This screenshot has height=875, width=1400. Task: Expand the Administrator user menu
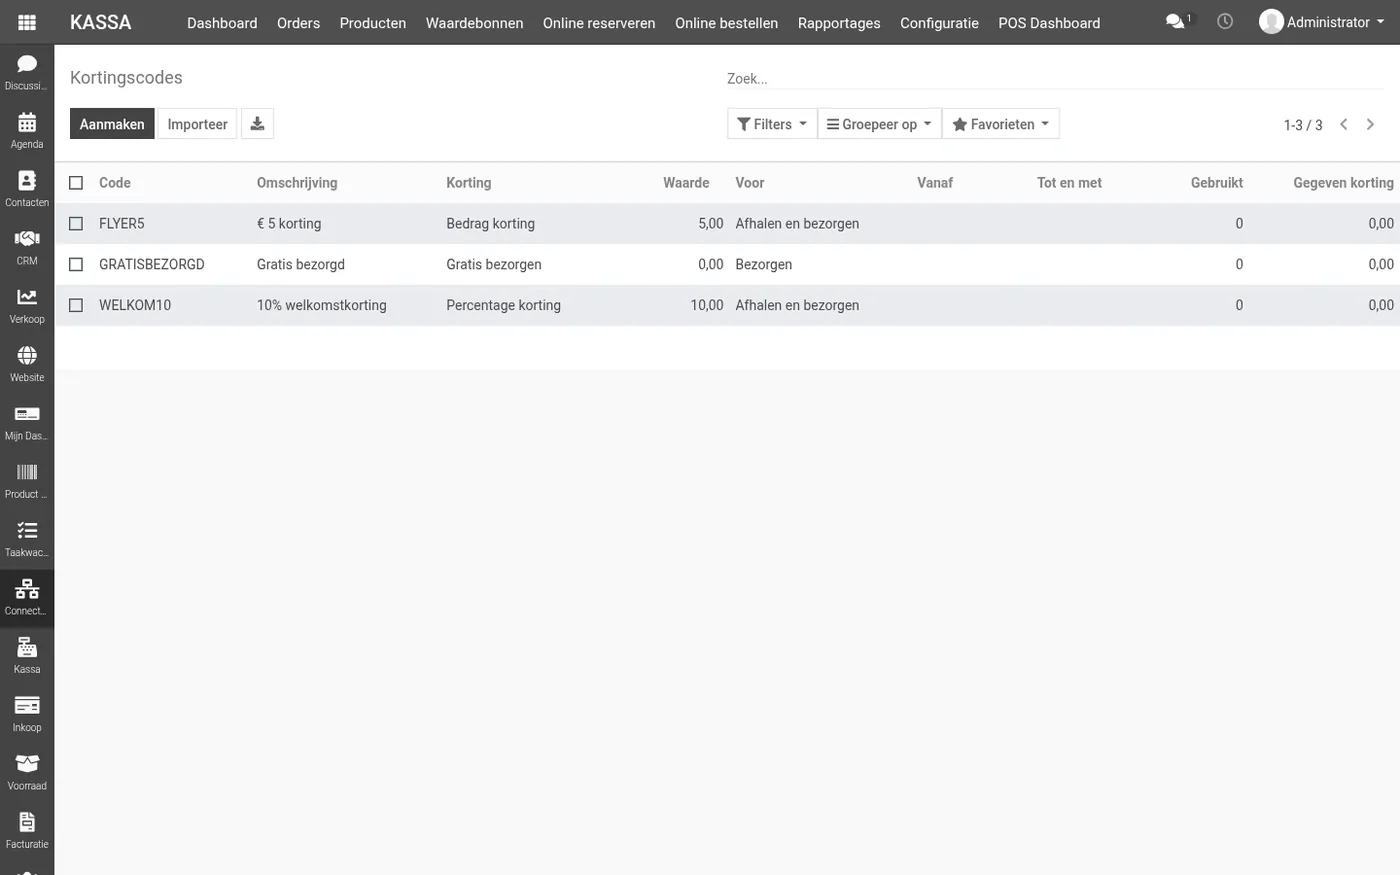click(1322, 22)
